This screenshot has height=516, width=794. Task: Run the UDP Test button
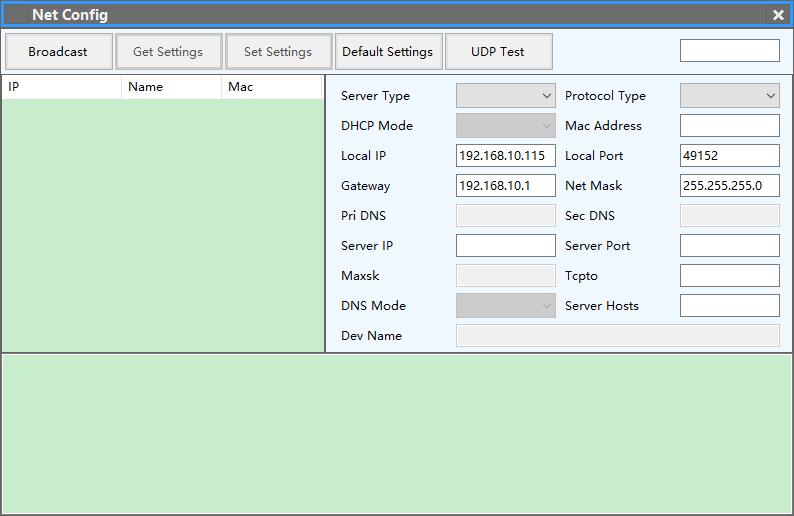pos(498,52)
